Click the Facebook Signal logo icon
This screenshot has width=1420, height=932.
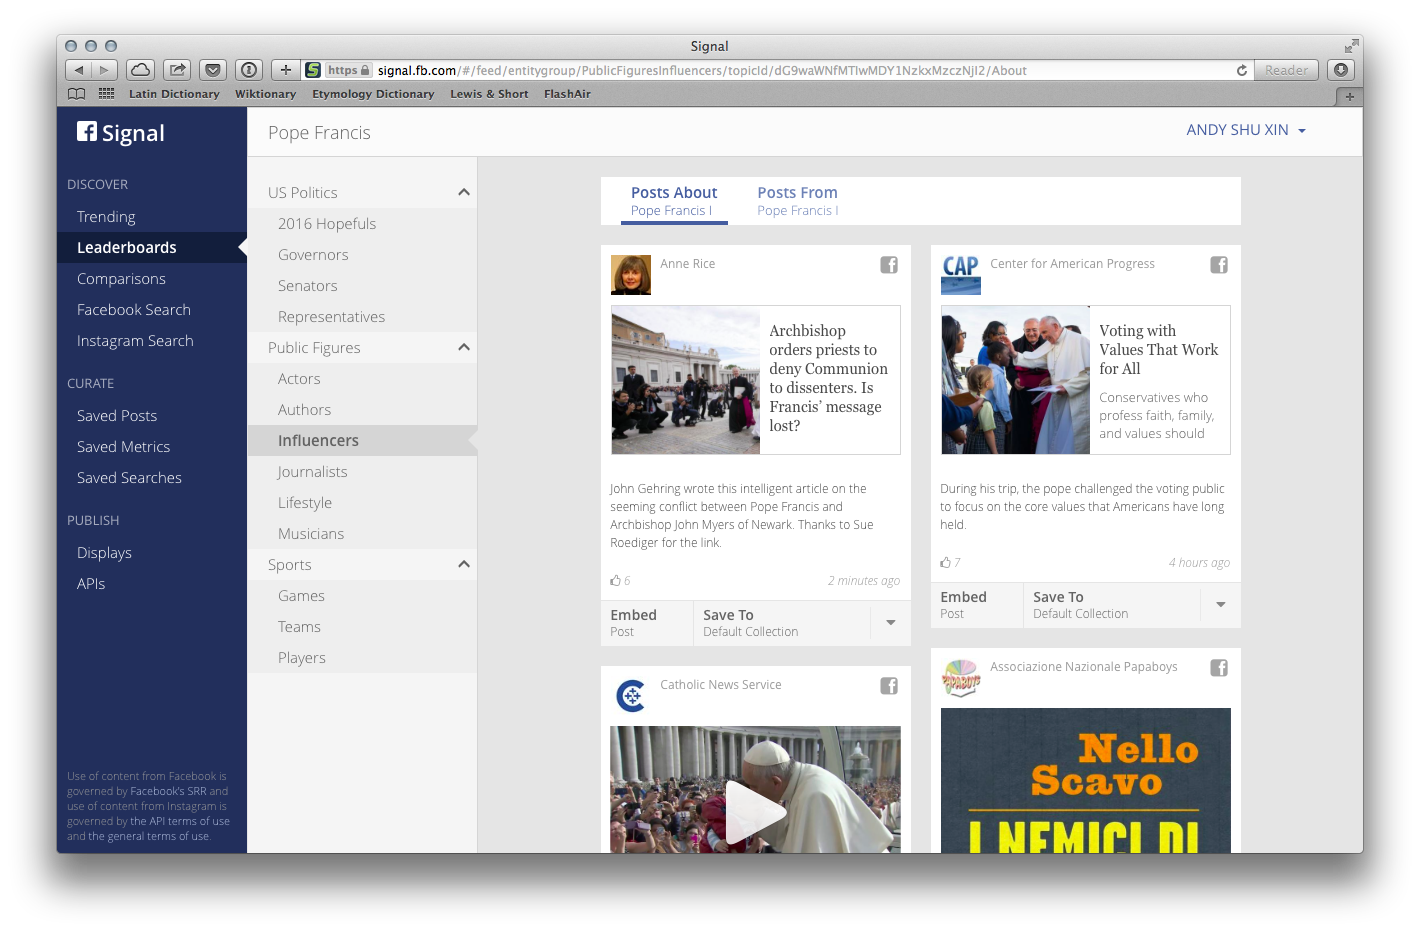[x=87, y=132]
